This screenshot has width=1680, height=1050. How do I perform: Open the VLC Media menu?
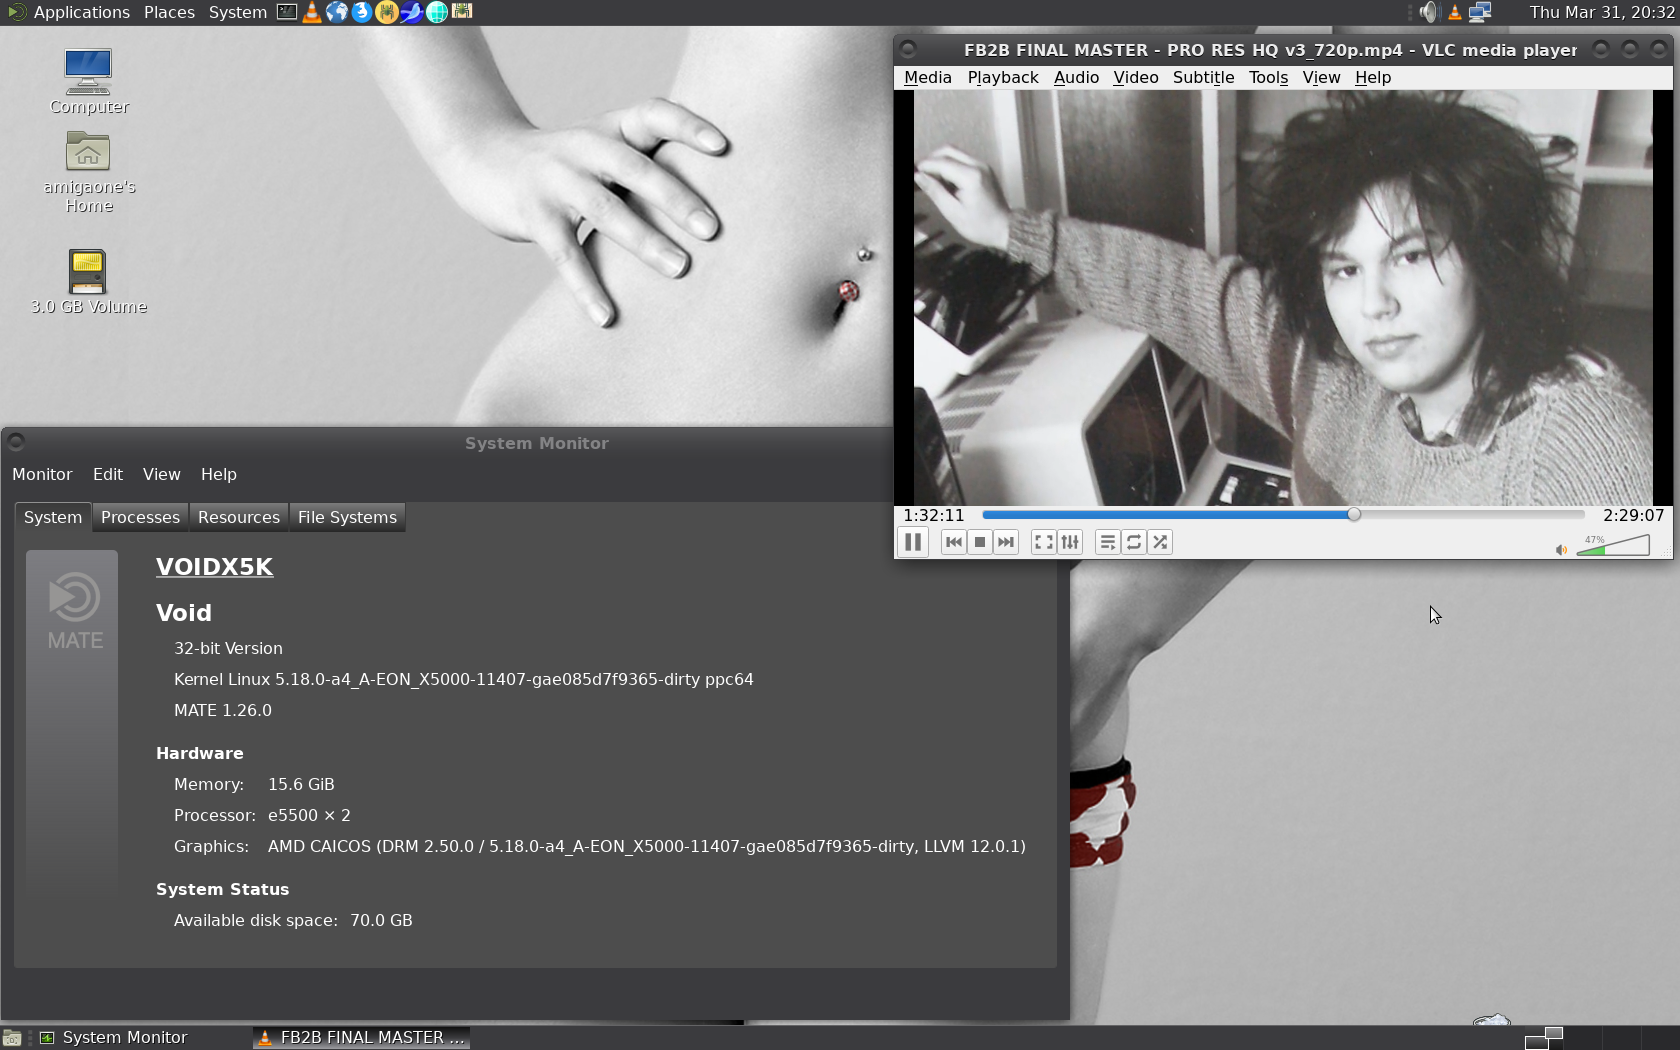928,77
